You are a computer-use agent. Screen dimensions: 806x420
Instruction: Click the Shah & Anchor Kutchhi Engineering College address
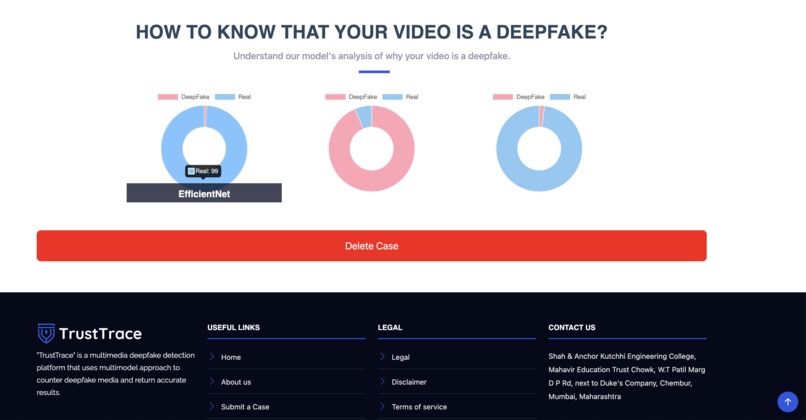627,376
